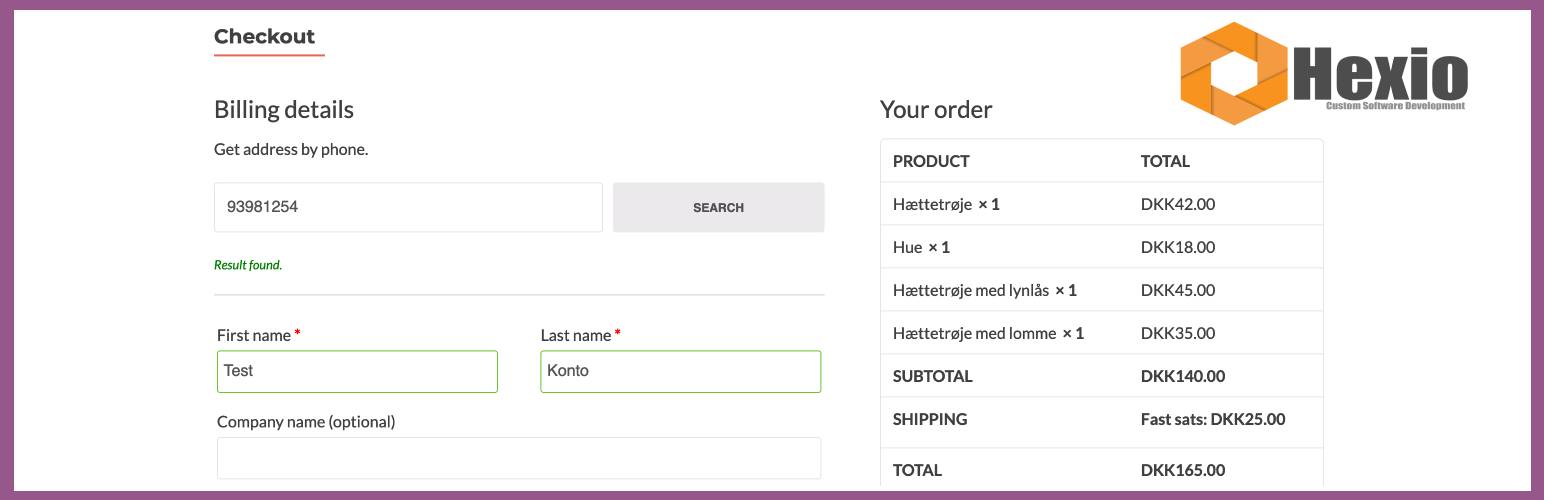Click the Company name (optional) label

[306, 422]
